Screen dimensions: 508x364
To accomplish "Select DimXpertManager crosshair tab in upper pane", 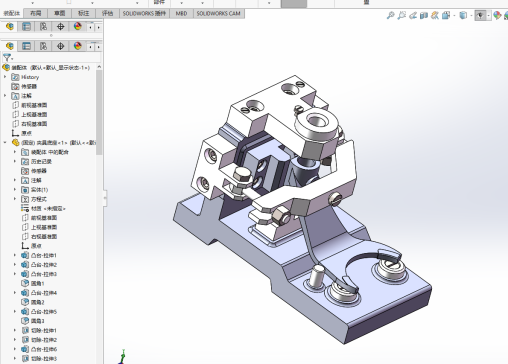I will tap(61, 26).
